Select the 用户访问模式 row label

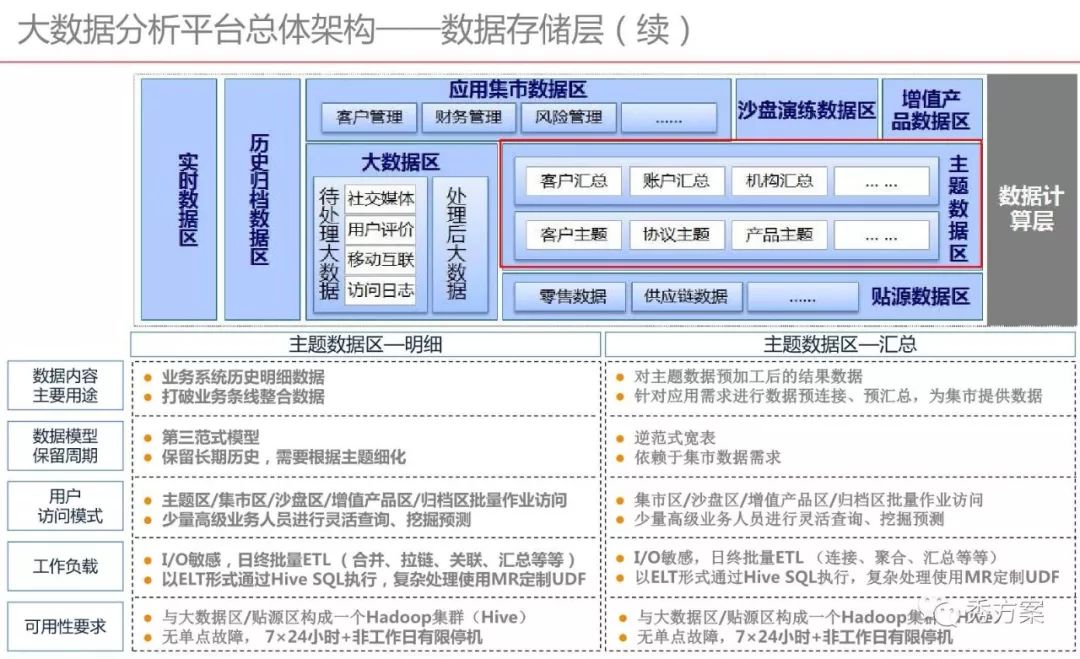(65, 506)
